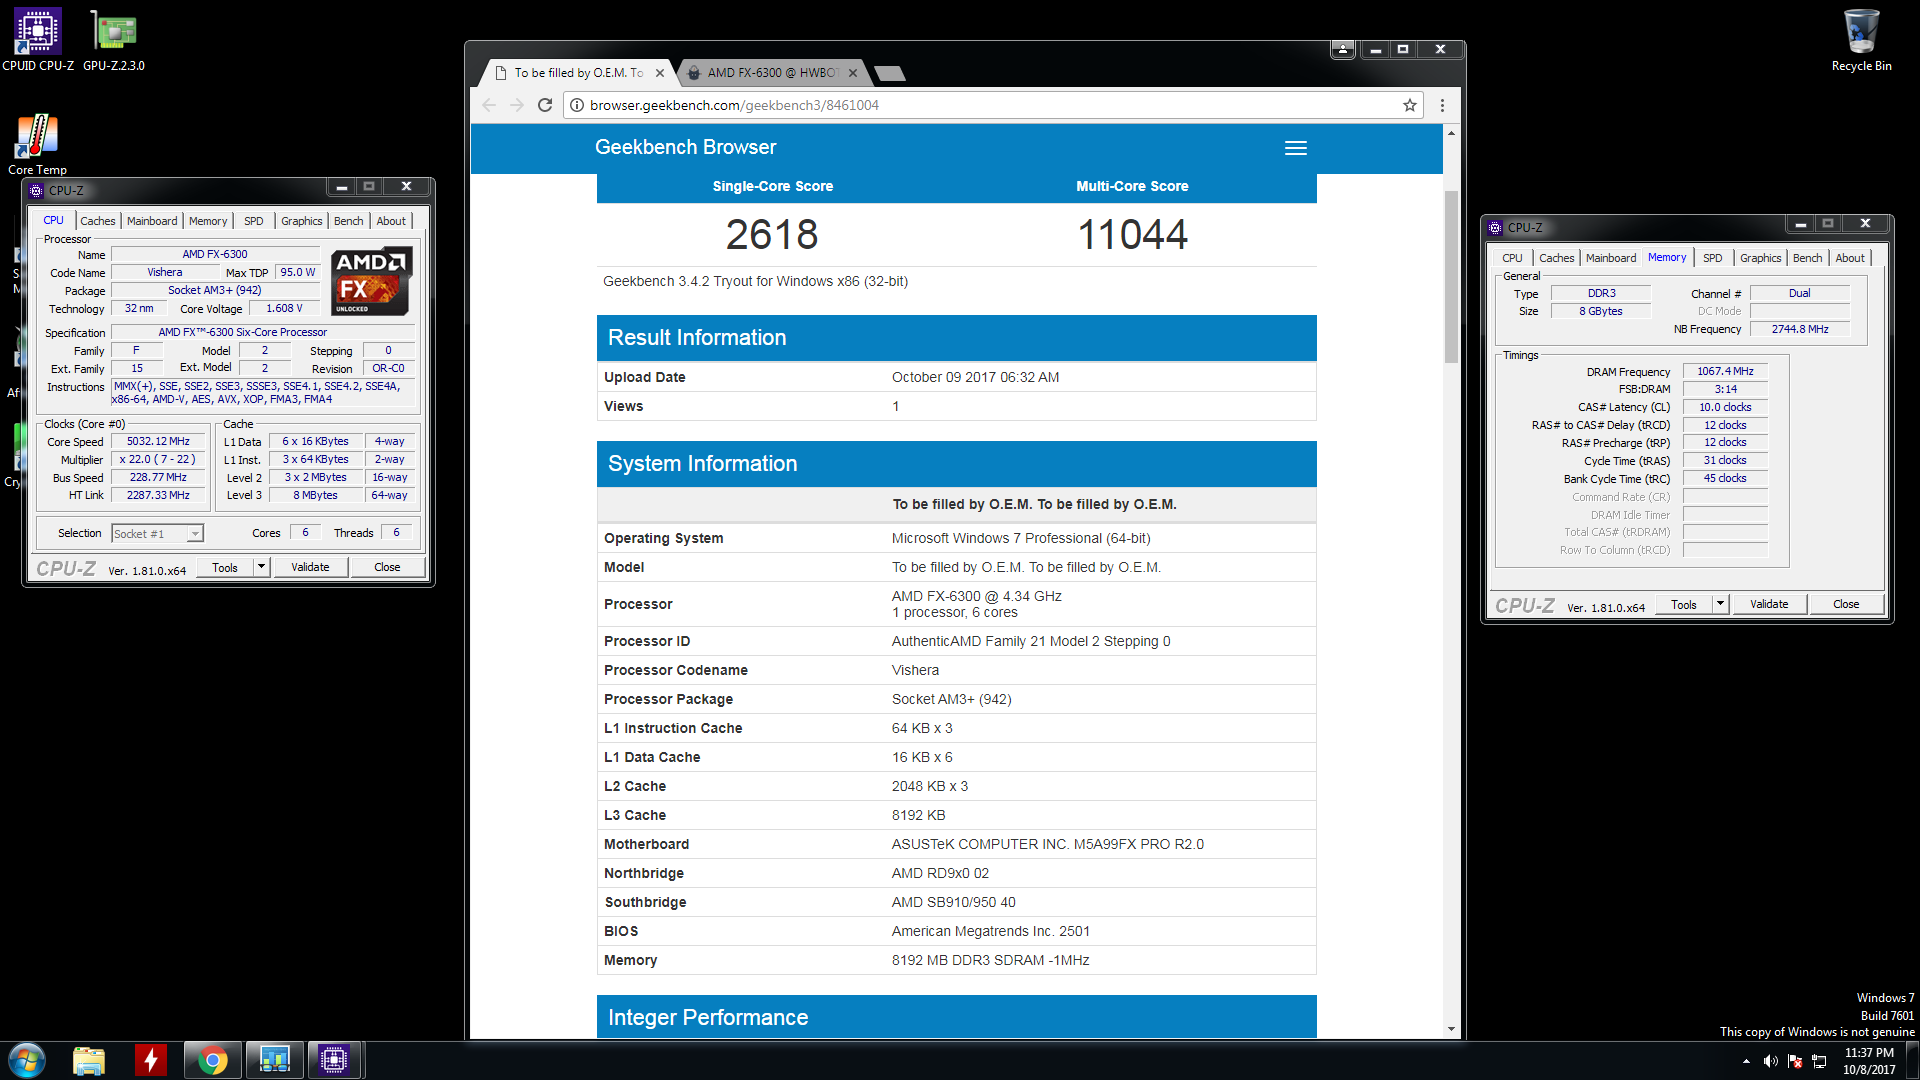
Task: Click Show Desktop button at taskbar end
Action: click(1912, 1060)
